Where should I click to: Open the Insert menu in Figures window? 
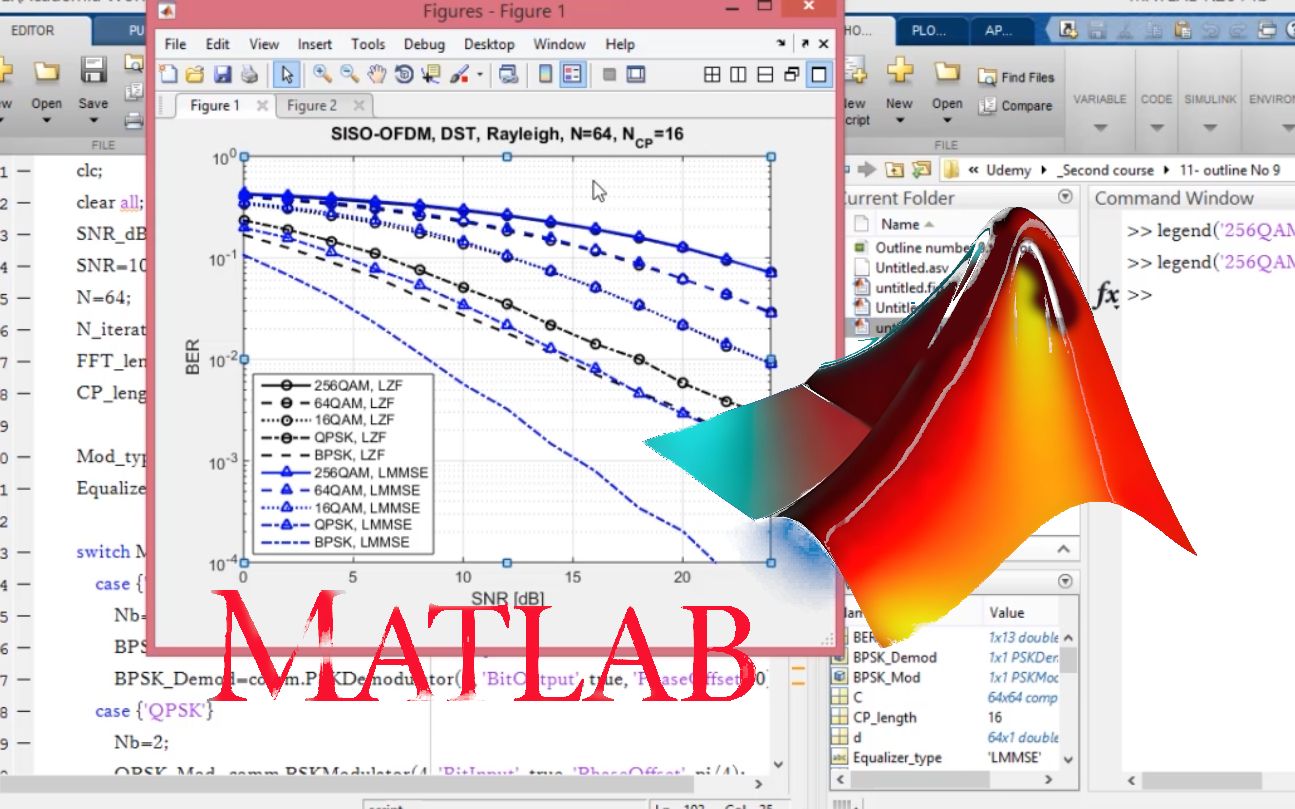315,44
